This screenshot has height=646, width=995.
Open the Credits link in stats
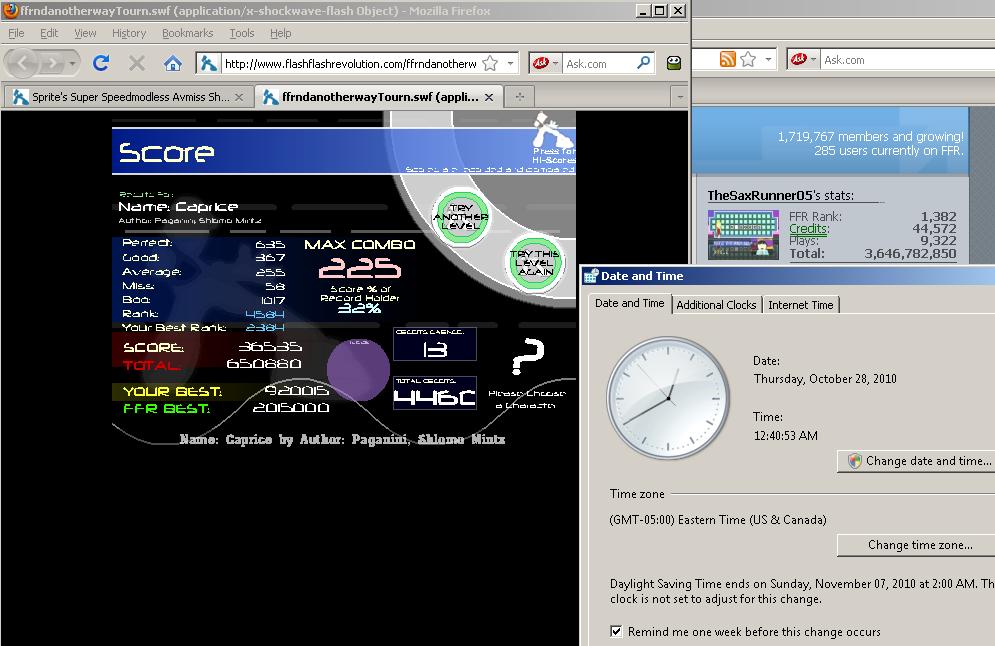tap(808, 228)
